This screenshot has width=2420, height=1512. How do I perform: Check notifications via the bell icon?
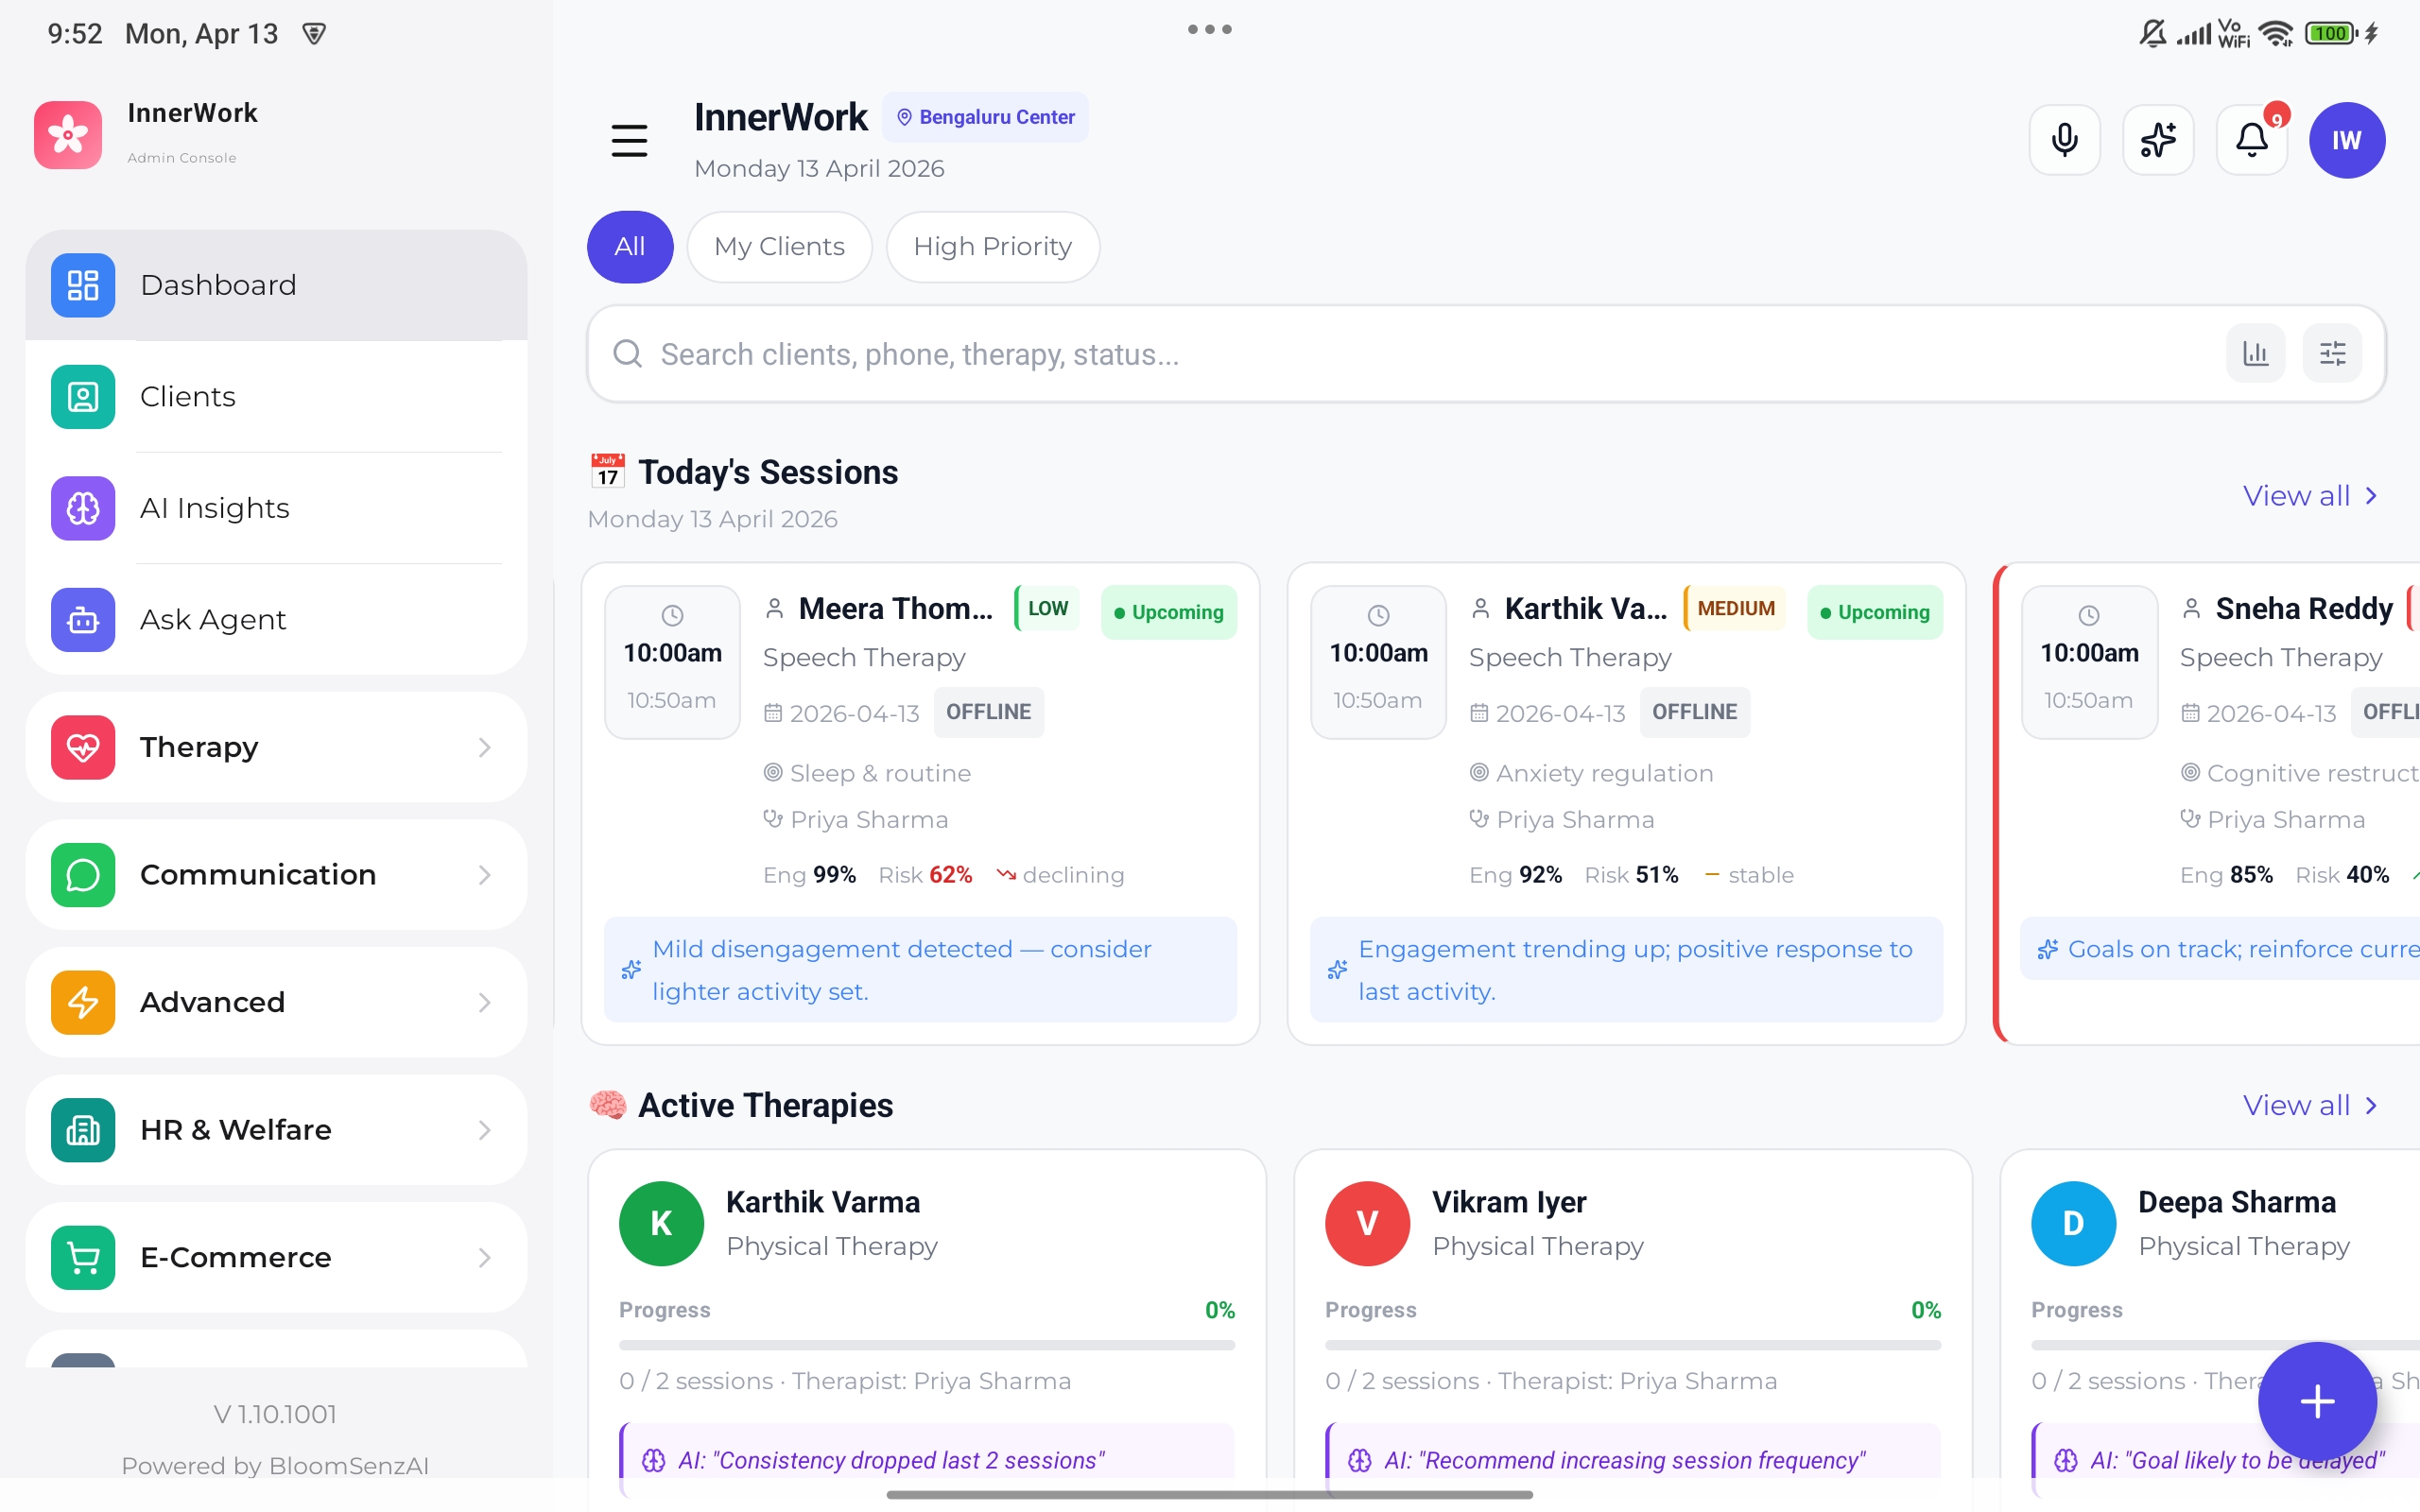coord(2251,140)
